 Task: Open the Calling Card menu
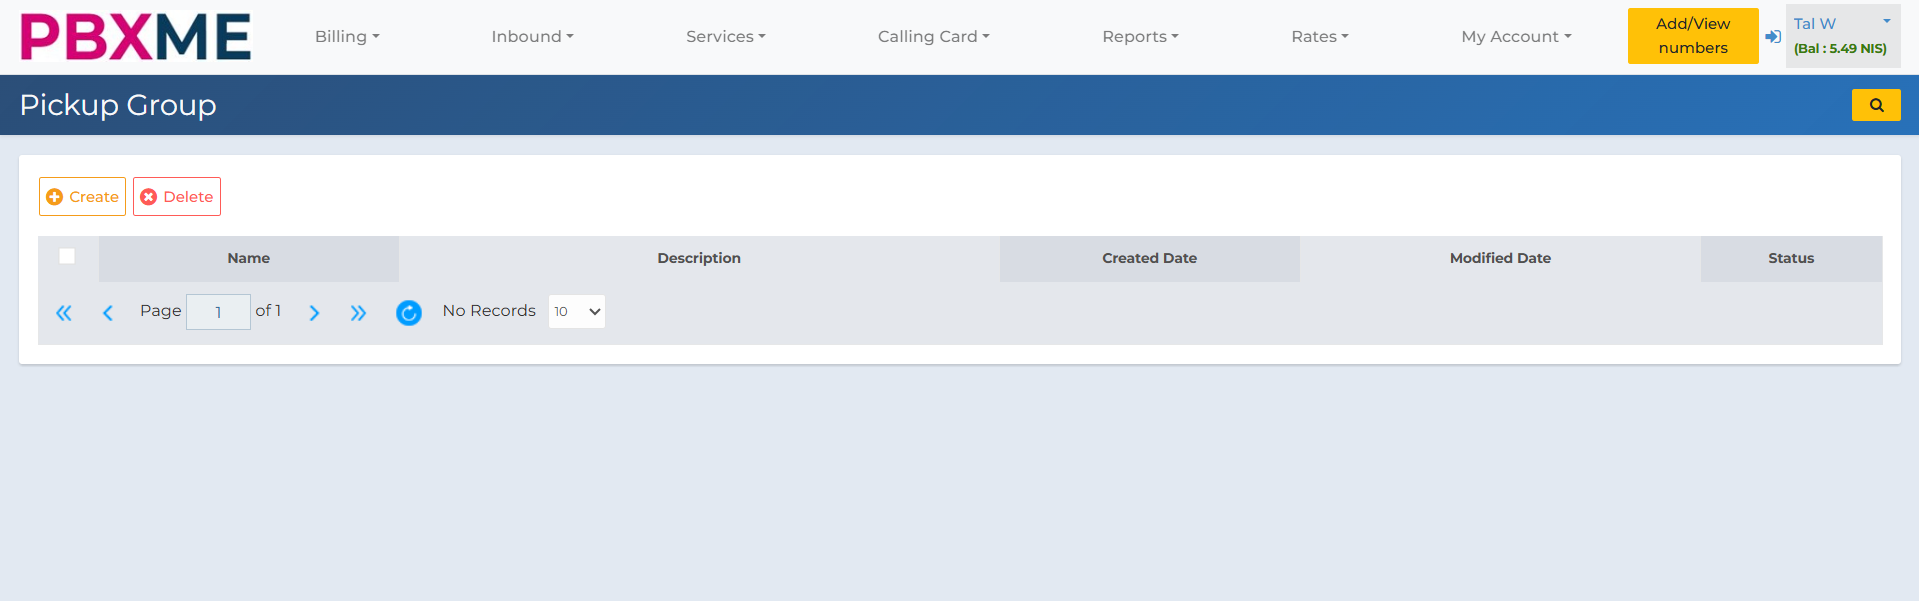pos(933,37)
